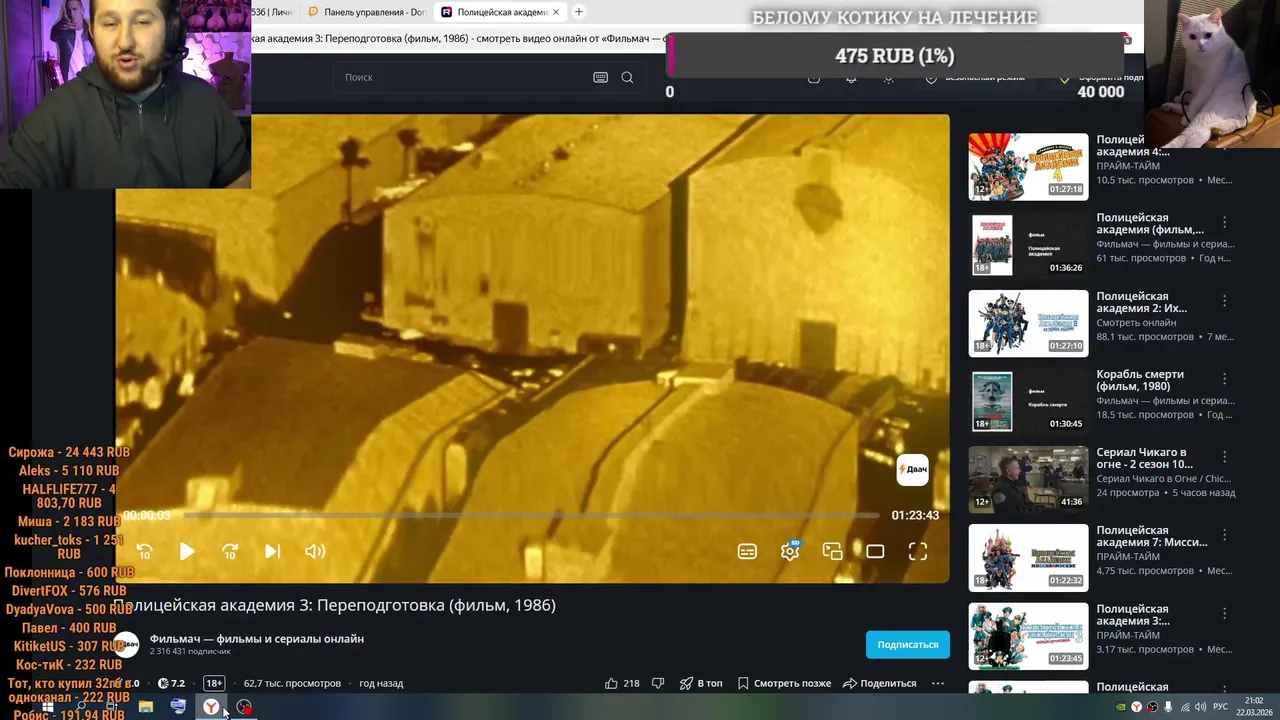Seek on the video progress bar

point(530,515)
